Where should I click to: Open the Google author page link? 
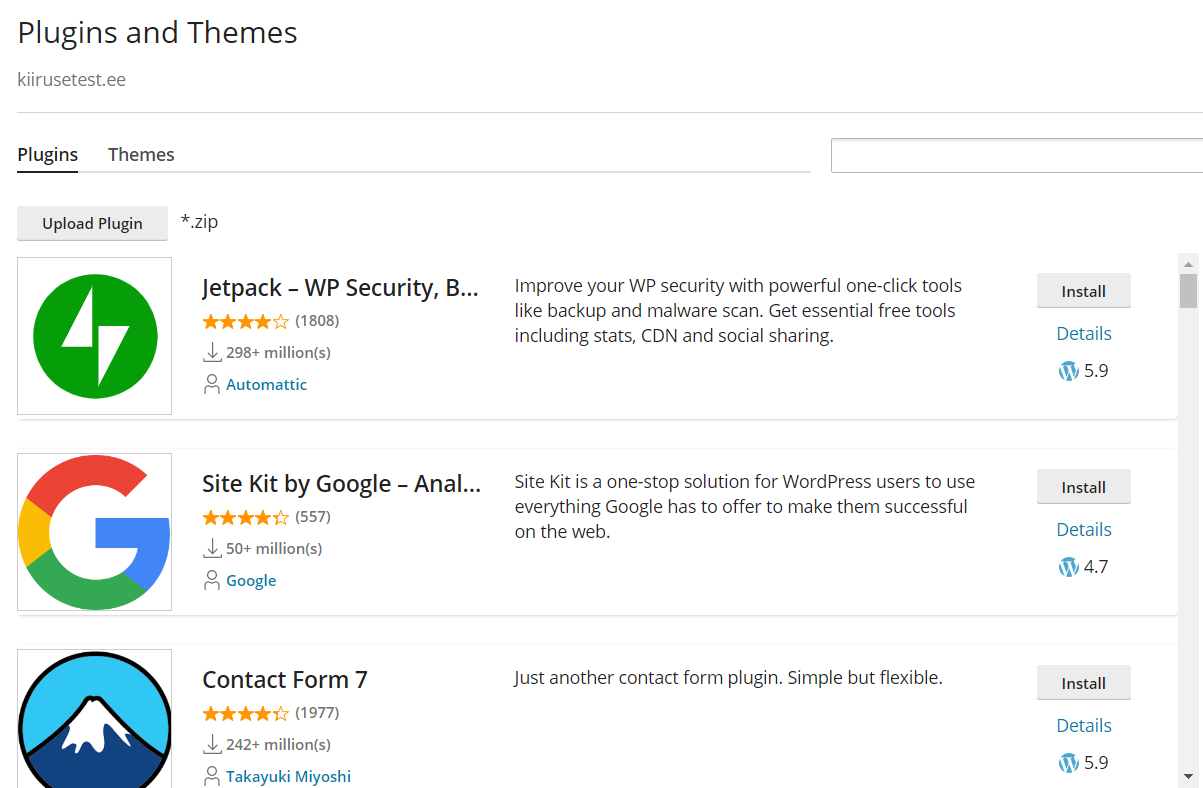(251, 580)
